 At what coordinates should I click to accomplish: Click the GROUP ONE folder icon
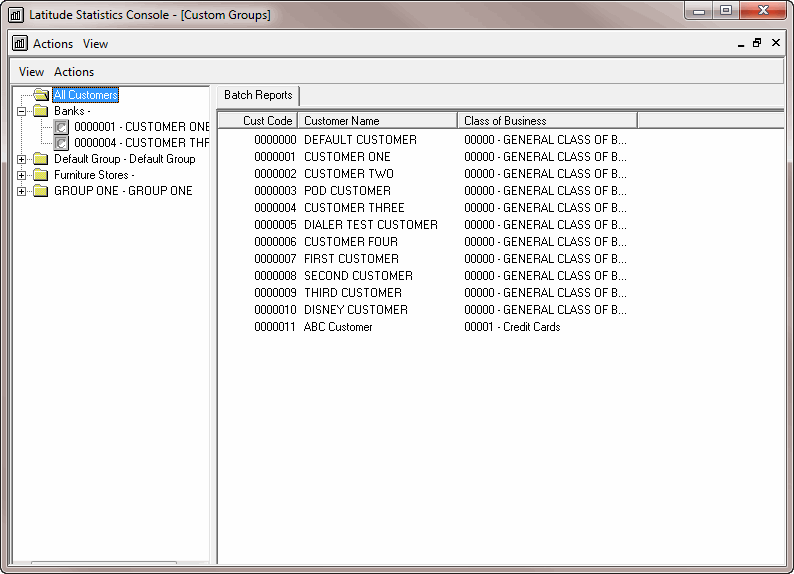tap(41, 191)
